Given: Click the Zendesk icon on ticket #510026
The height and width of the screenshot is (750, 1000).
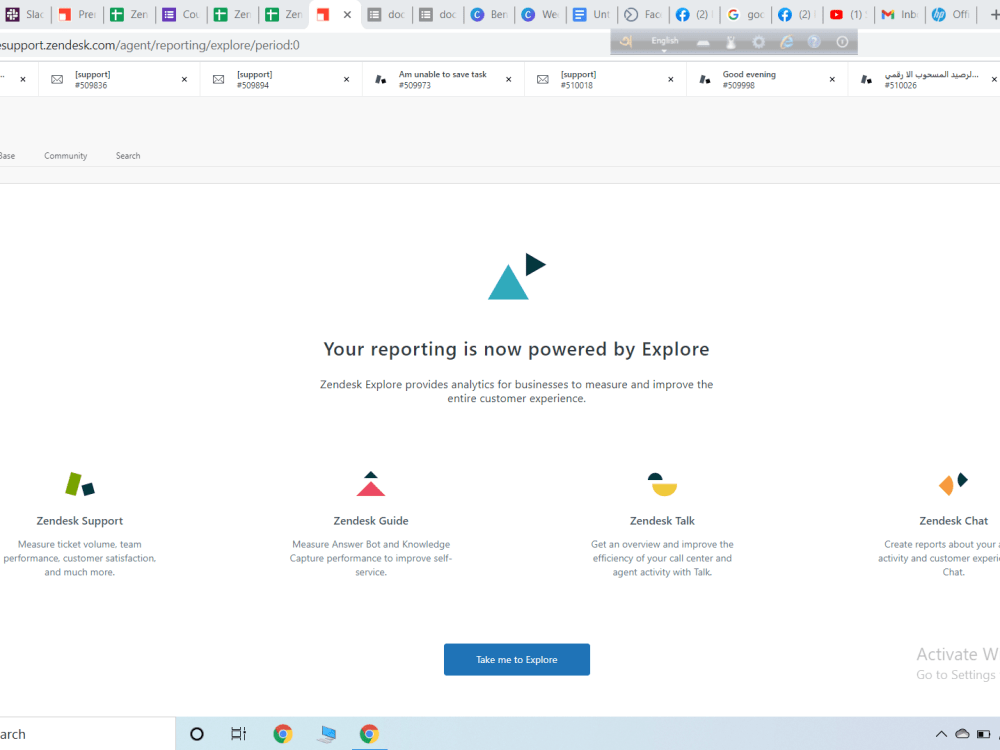Looking at the screenshot, I should click(x=866, y=80).
